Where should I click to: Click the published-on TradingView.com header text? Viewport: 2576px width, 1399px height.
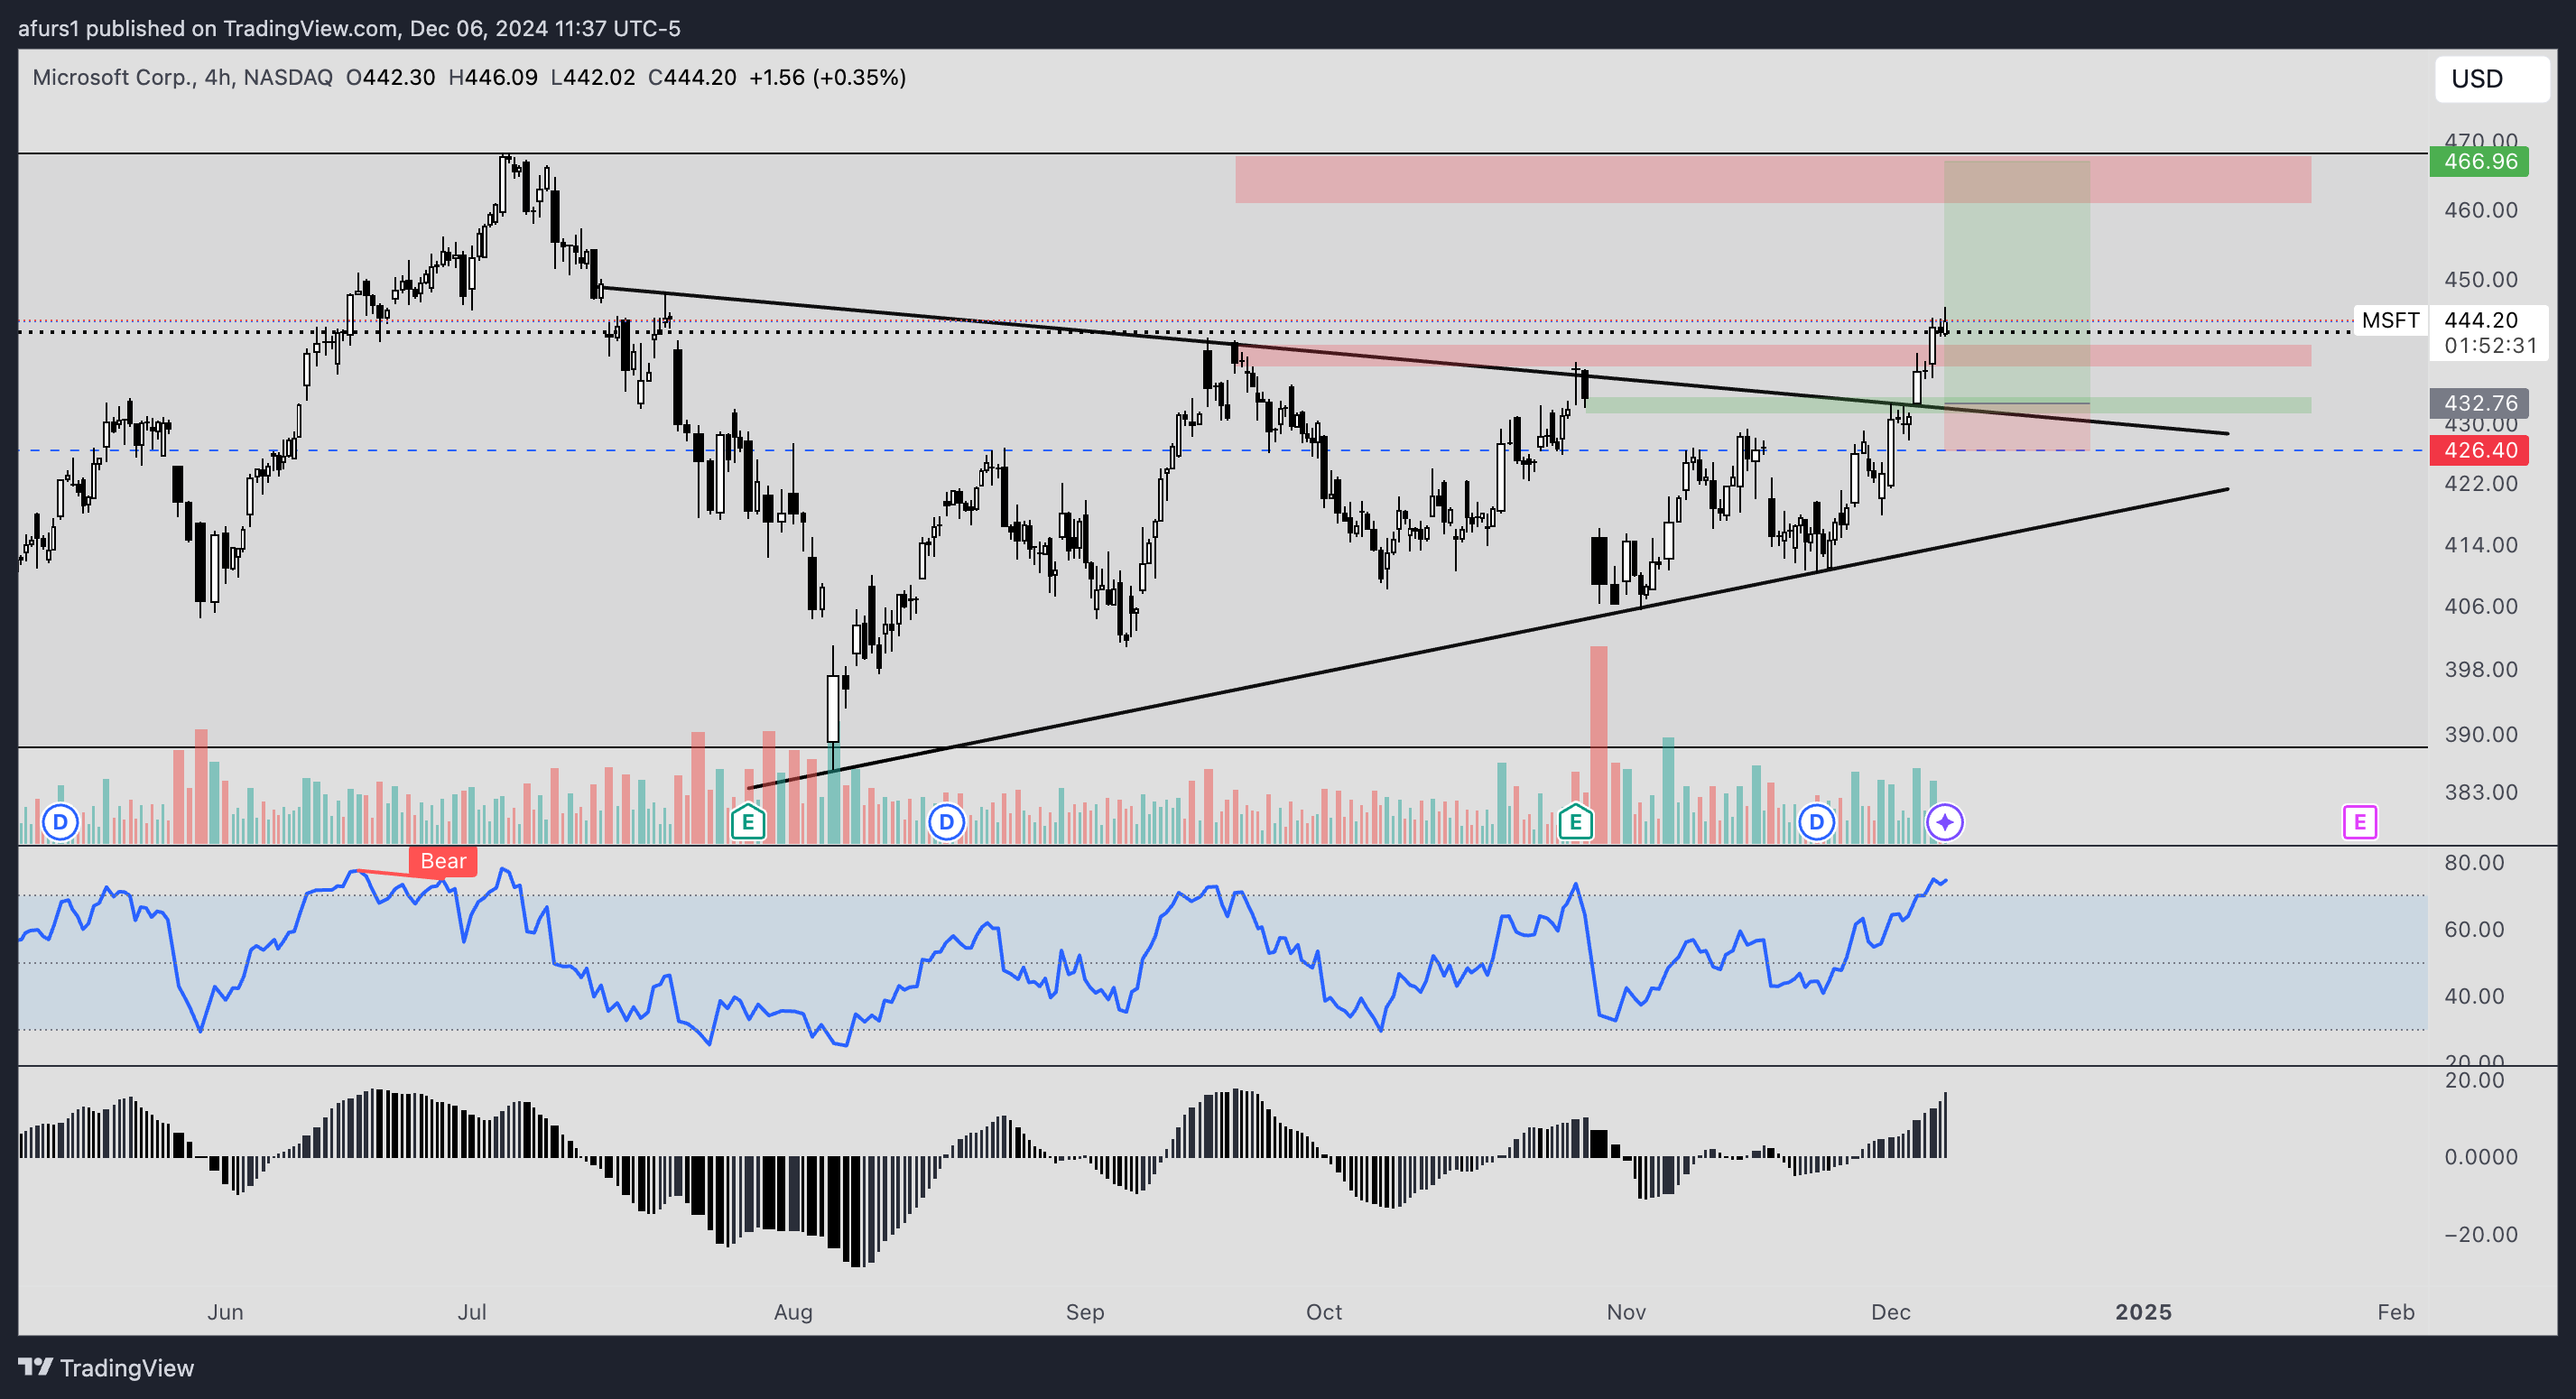coord(349,28)
